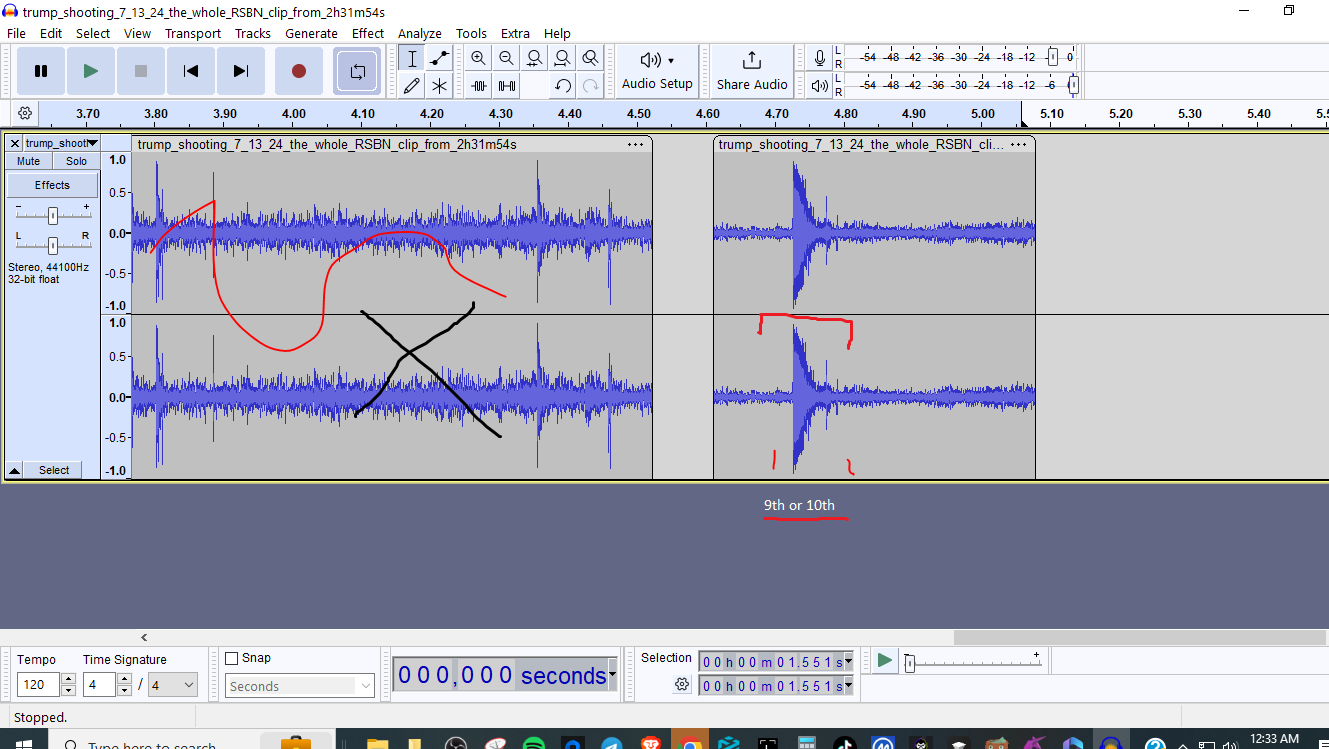Click the horizontal scrollbar left arrow
The height and width of the screenshot is (749, 1329).
pyautogui.click(x=144, y=637)
